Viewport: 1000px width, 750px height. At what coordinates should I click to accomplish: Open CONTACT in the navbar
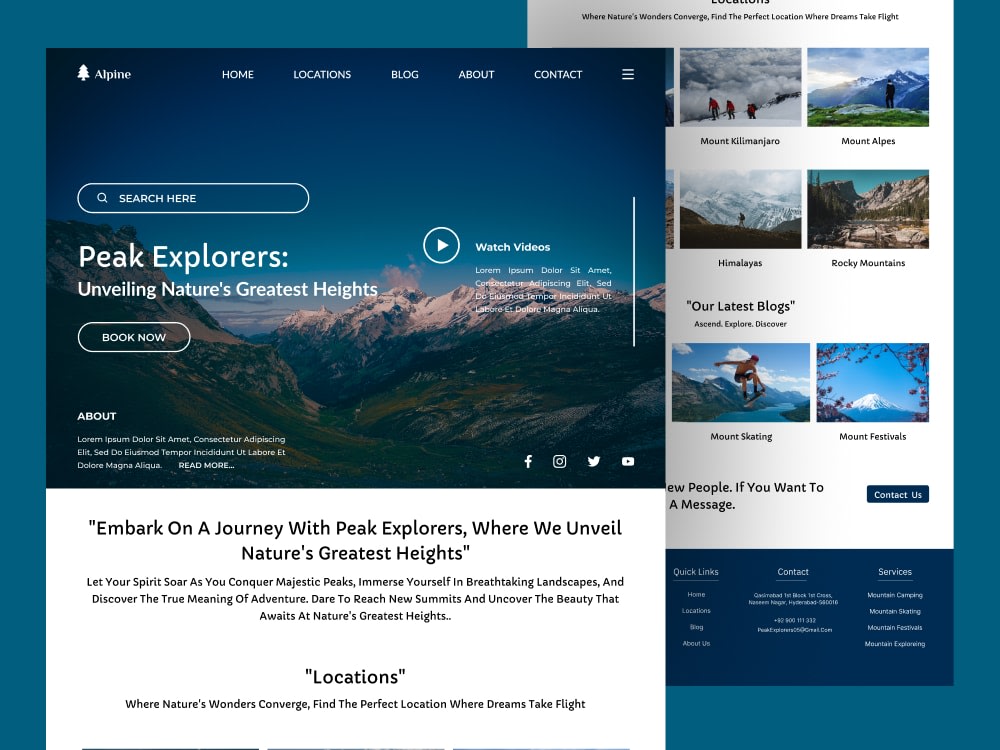[558, 75]
